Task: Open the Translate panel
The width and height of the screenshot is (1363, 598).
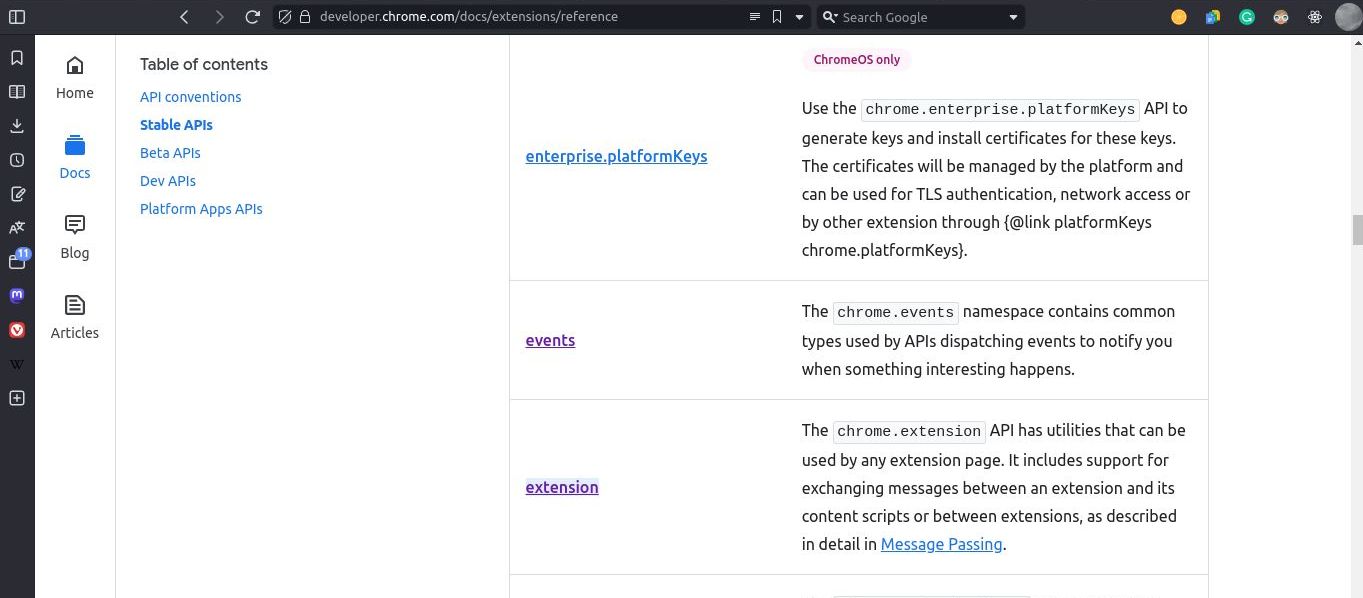Action: pyautogui.click(x=17, y=227)
